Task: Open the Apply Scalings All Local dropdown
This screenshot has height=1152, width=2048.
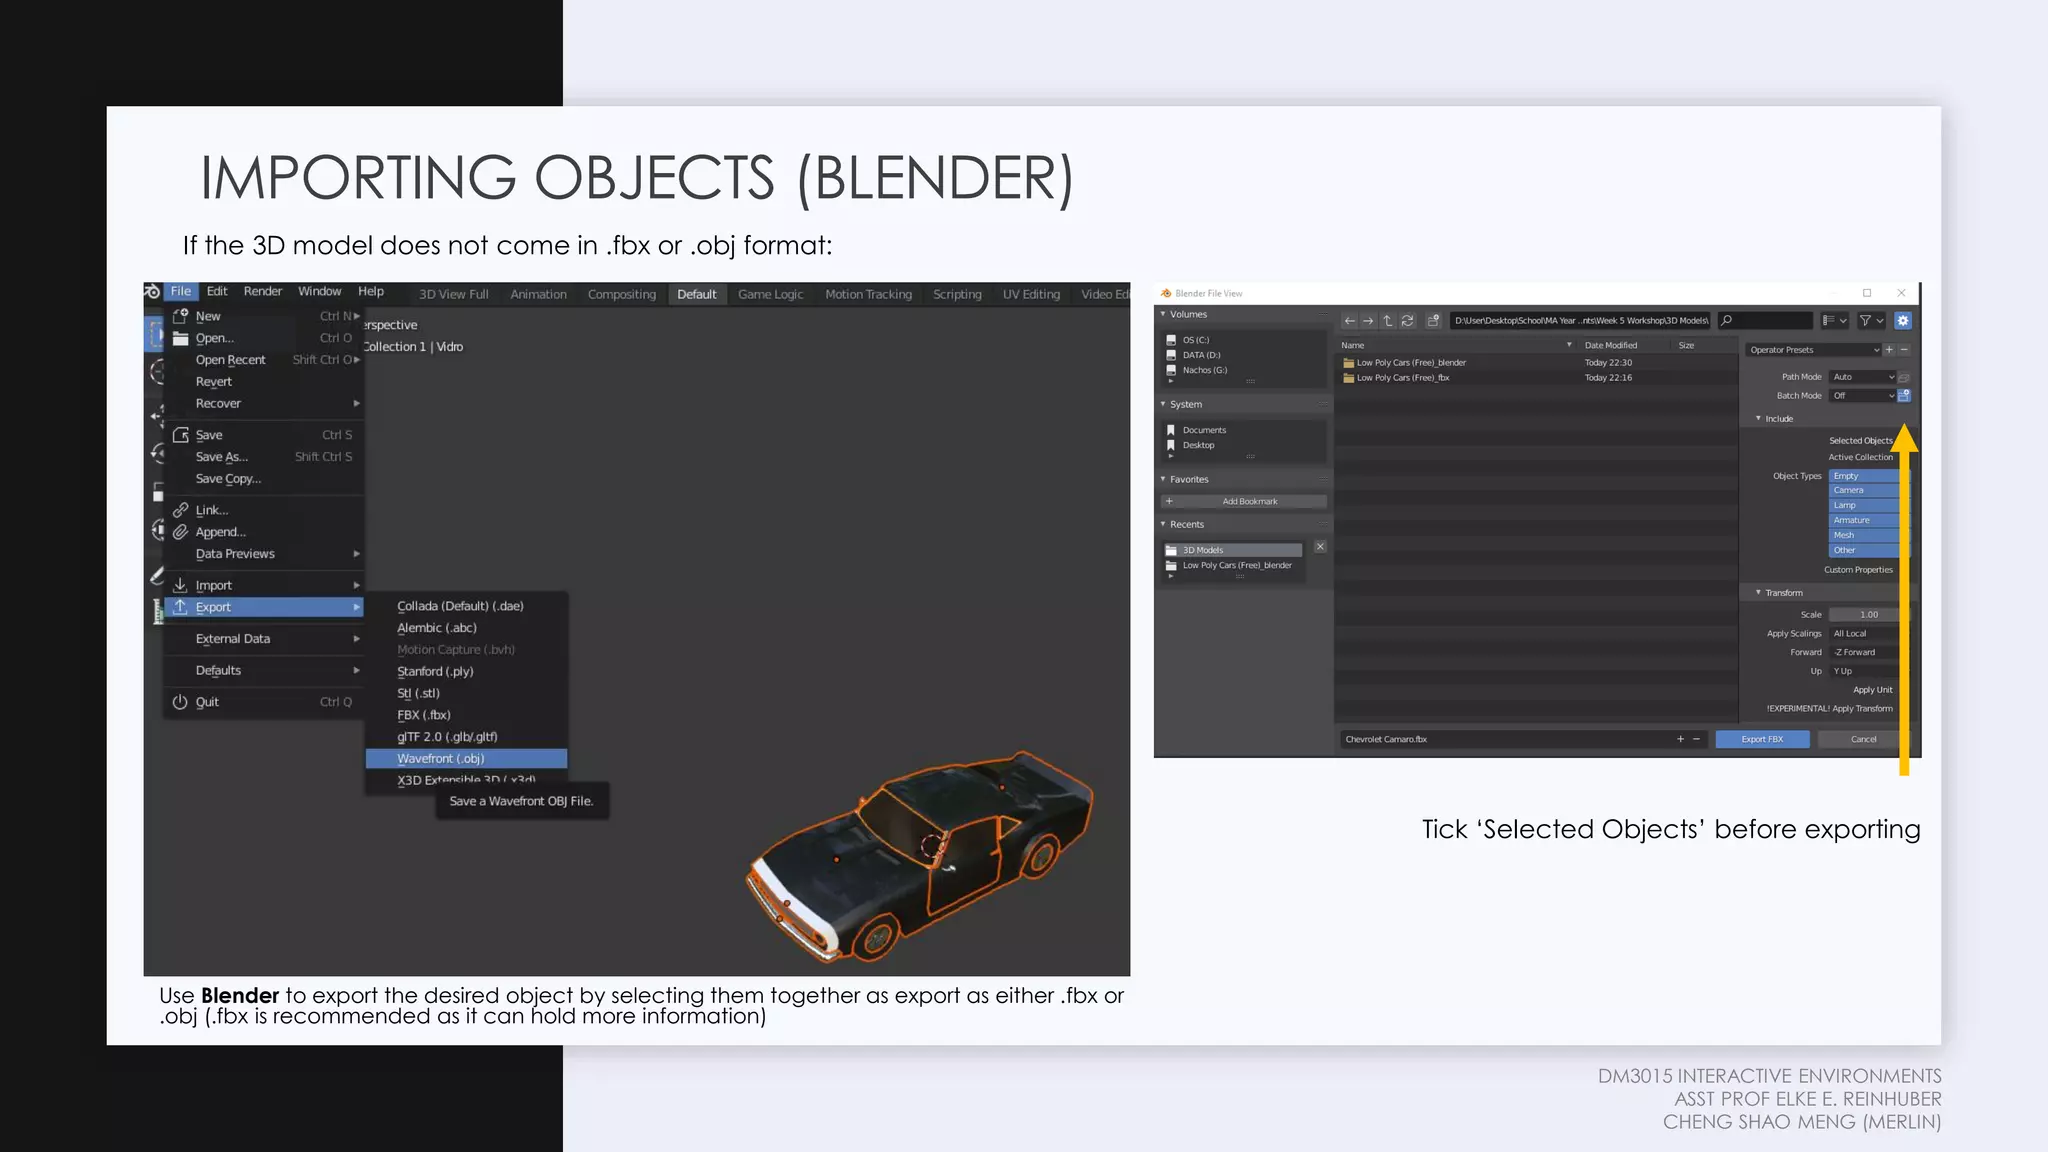Action: pos(1866,634)
